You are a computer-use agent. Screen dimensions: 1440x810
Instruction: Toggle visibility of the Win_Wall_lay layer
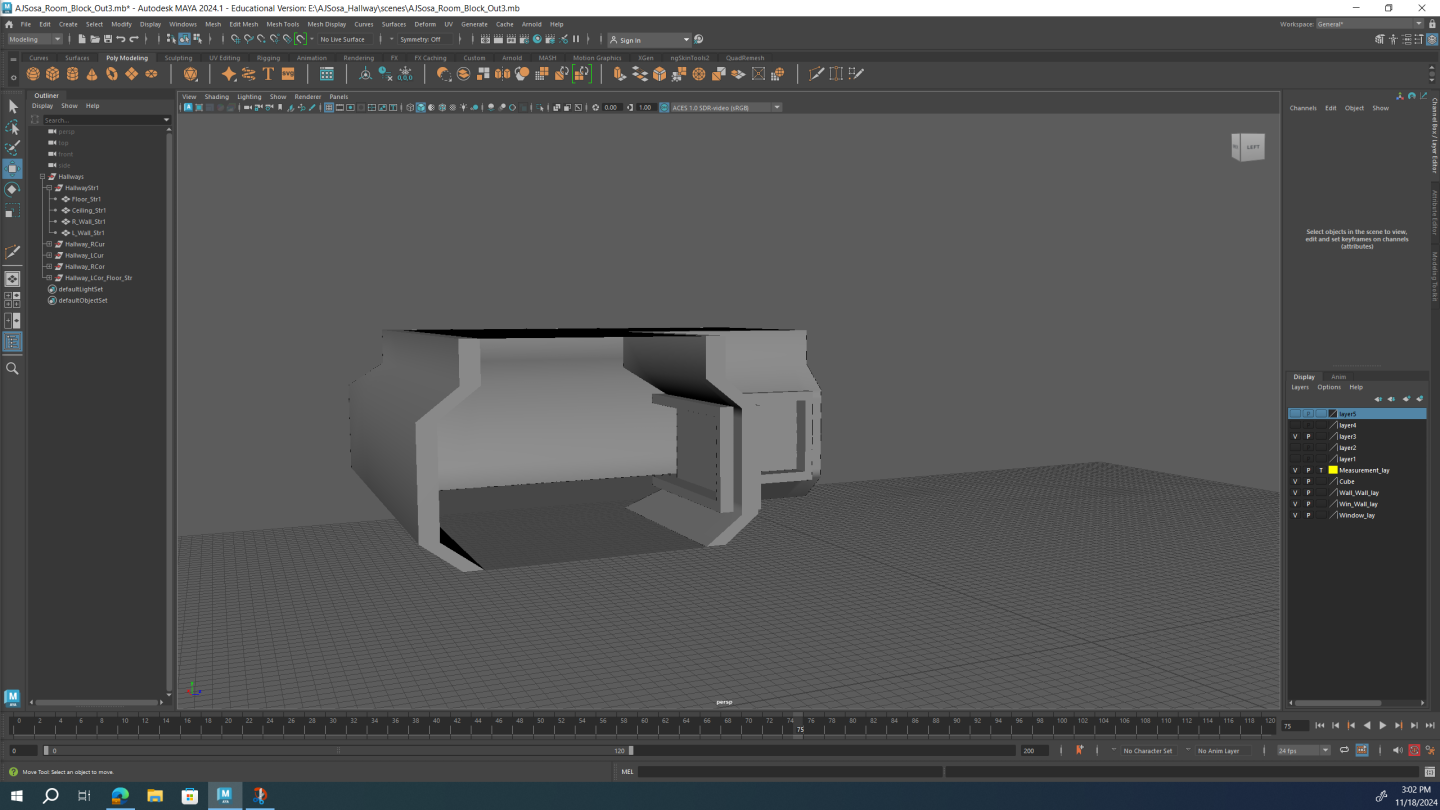(x=1295, y=504)
